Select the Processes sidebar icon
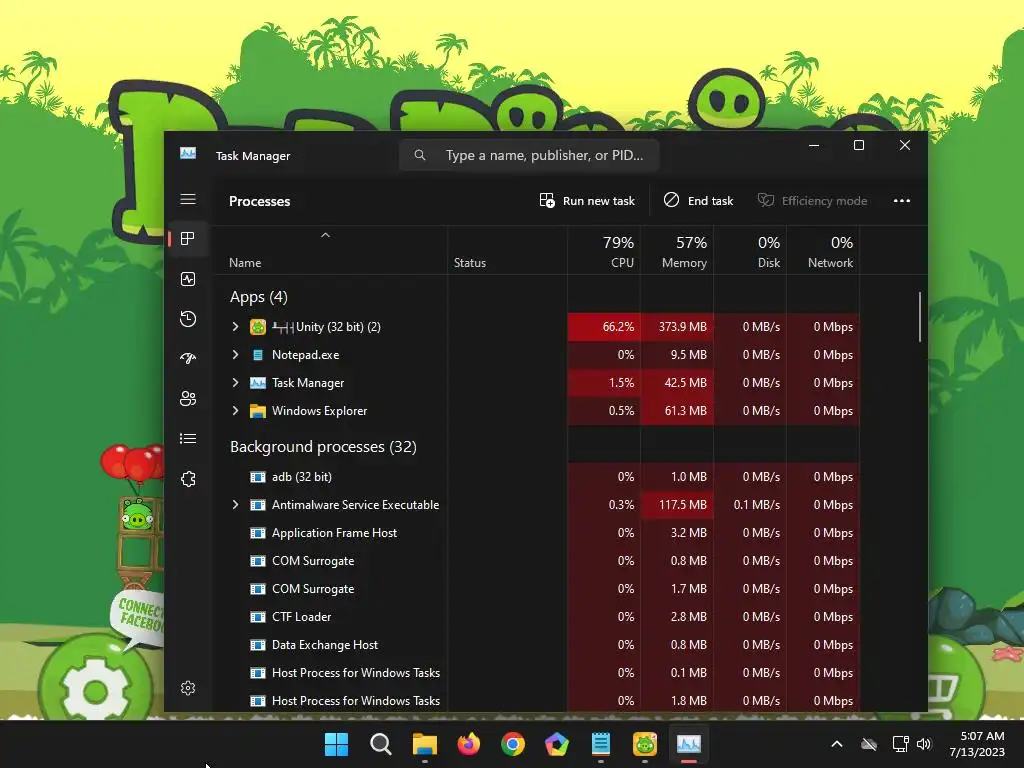 (x=188, y=239)
